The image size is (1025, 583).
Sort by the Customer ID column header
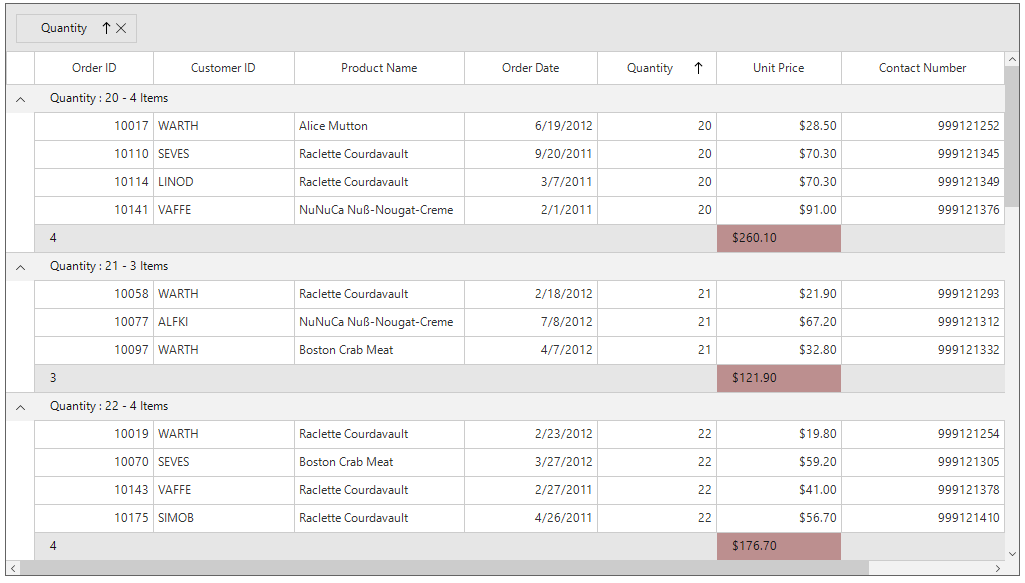pyautogui.click(x=224, y=67)
